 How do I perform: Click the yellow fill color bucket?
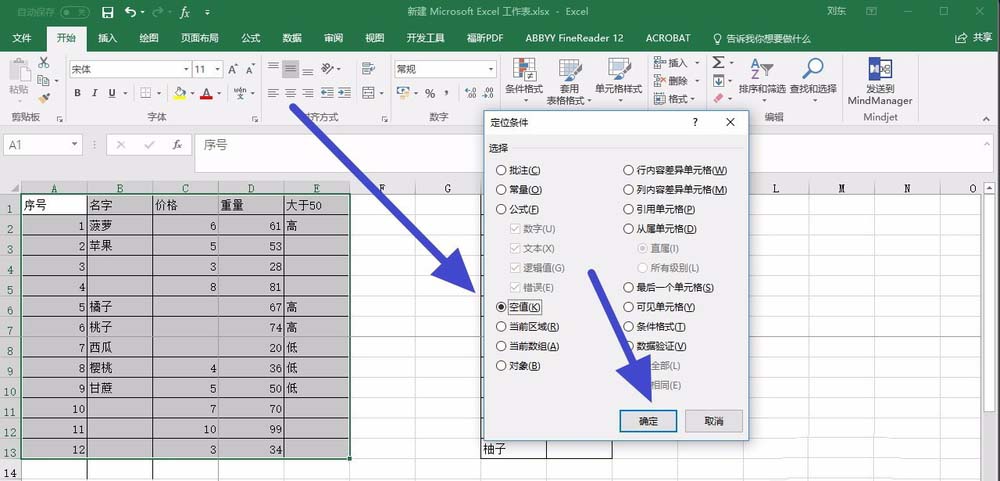[x=180, y=93]
